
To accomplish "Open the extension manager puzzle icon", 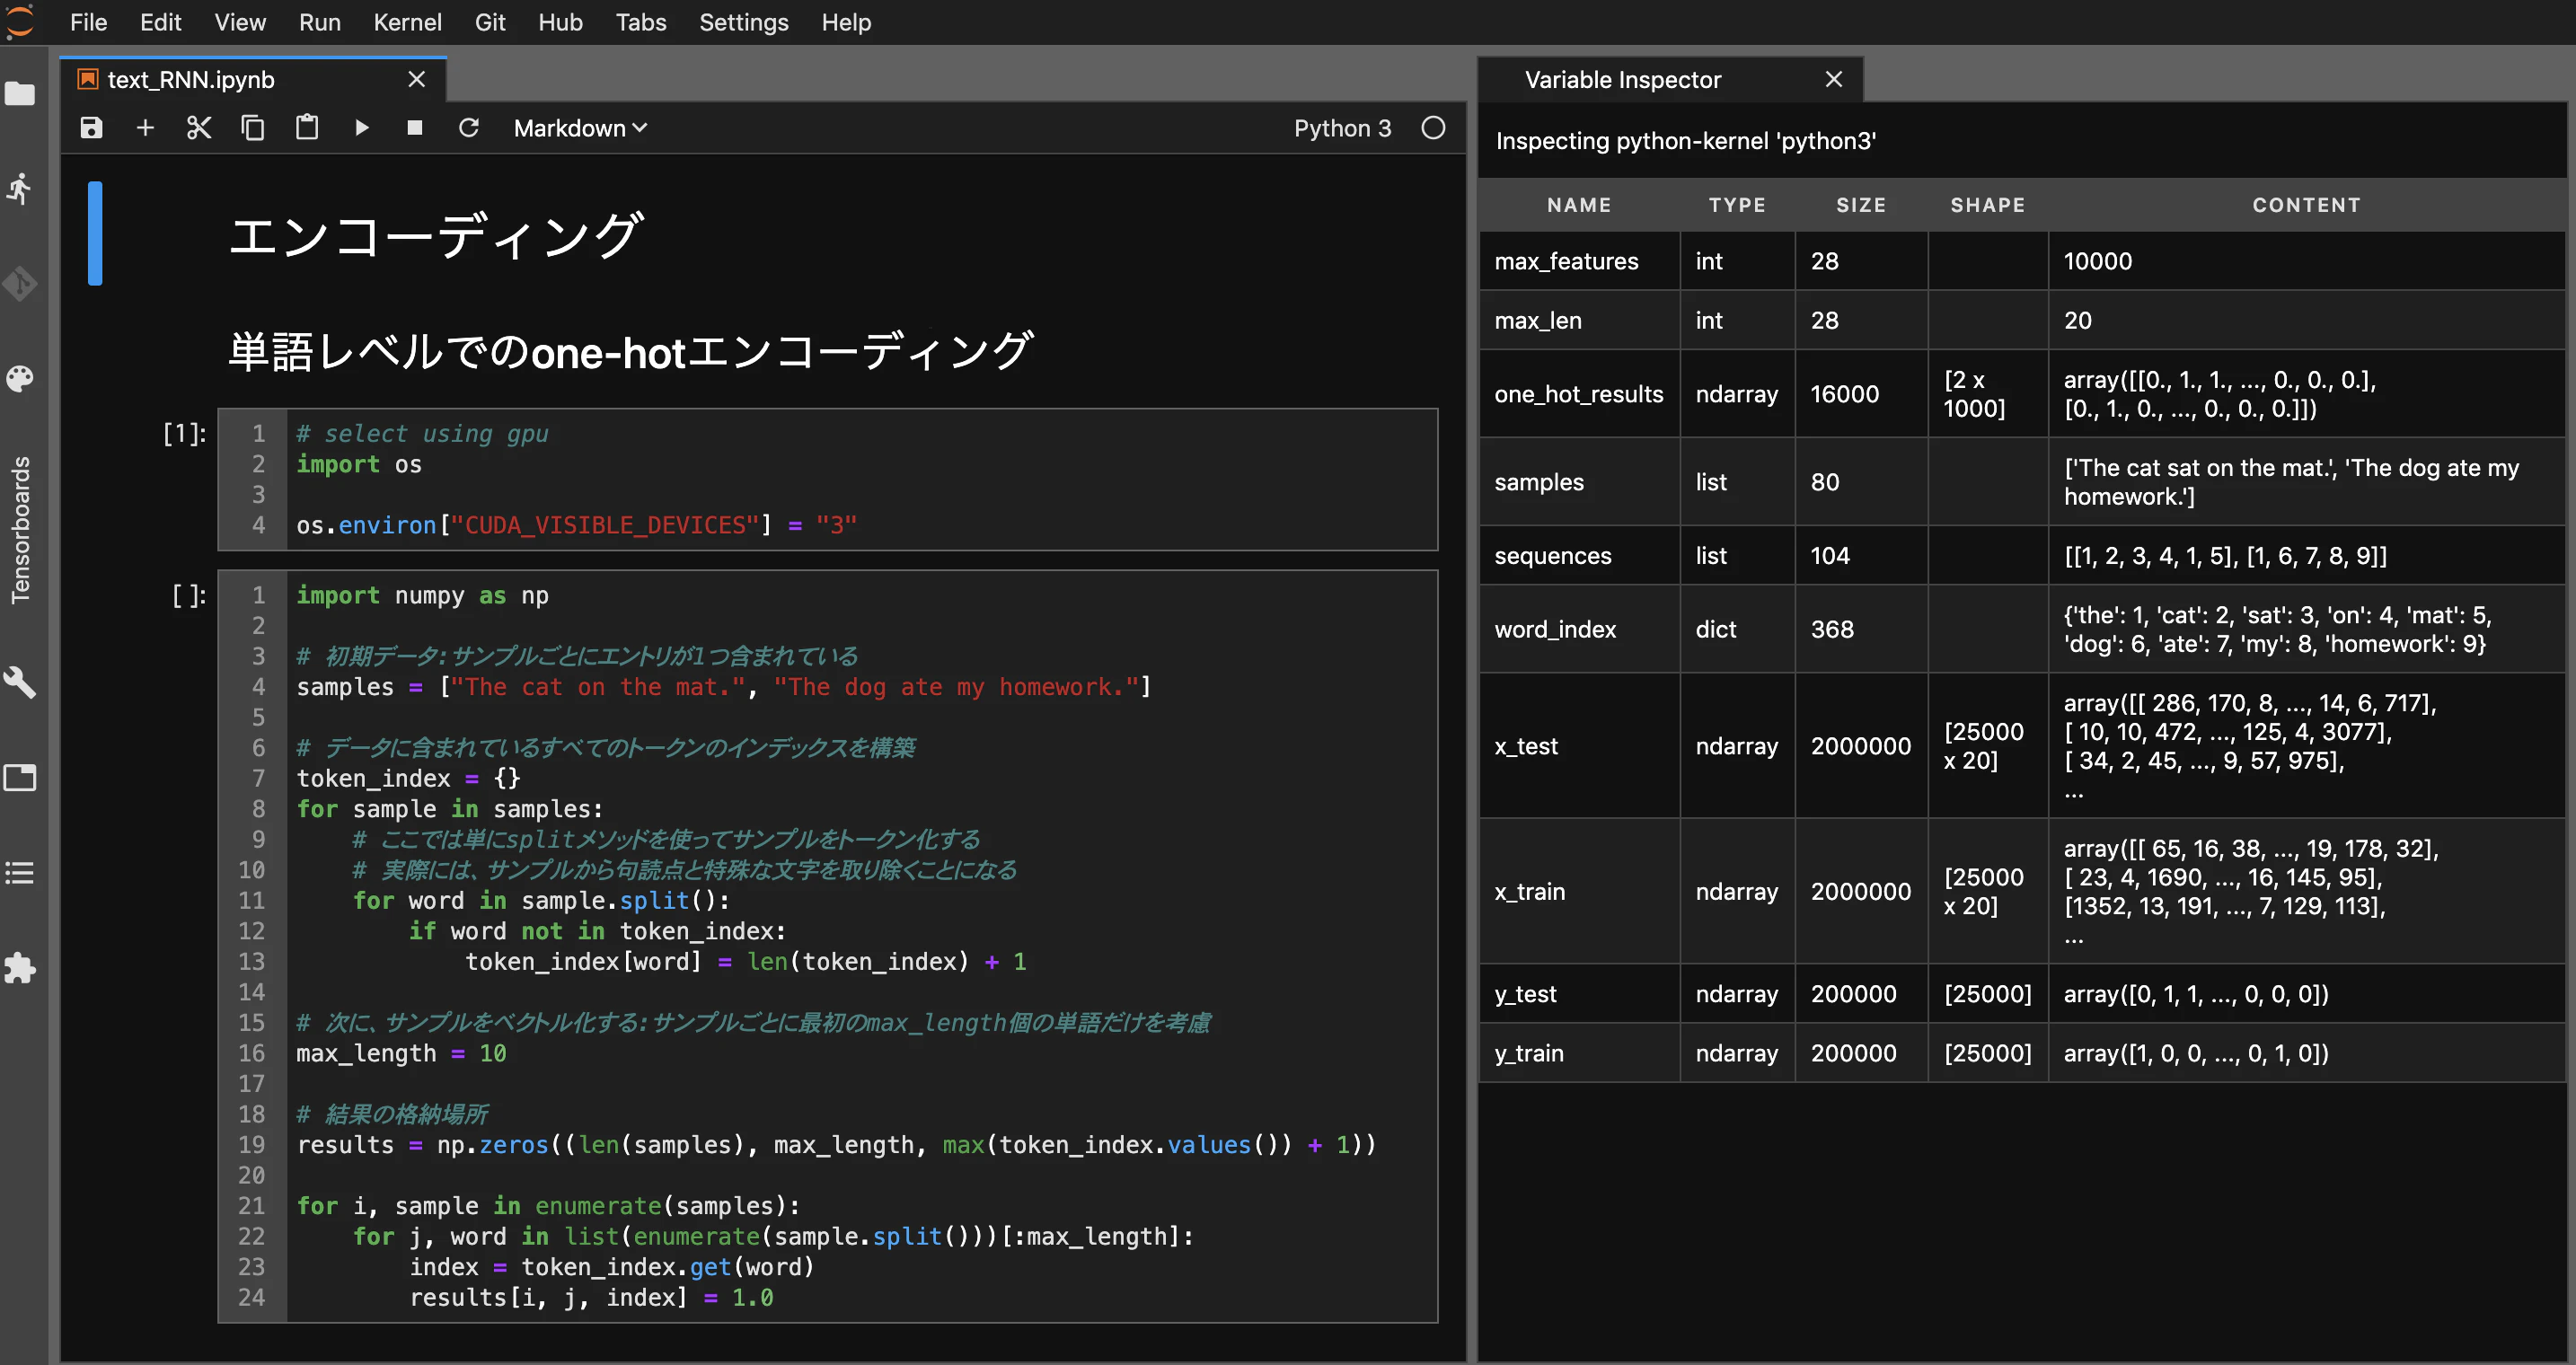I will [20, 968].
